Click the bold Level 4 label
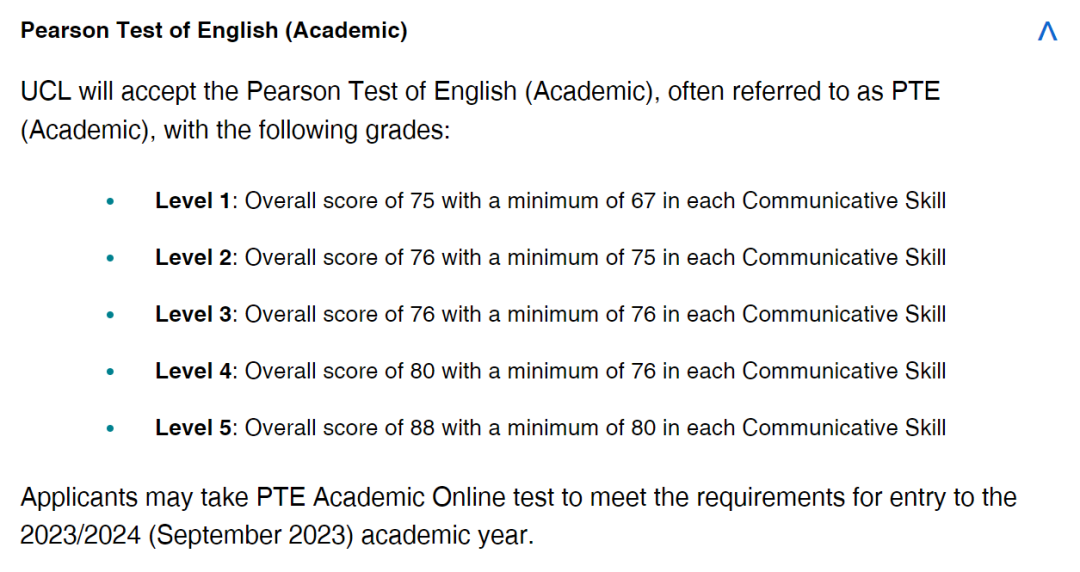The image size is (1080, 572). point(193,371)
